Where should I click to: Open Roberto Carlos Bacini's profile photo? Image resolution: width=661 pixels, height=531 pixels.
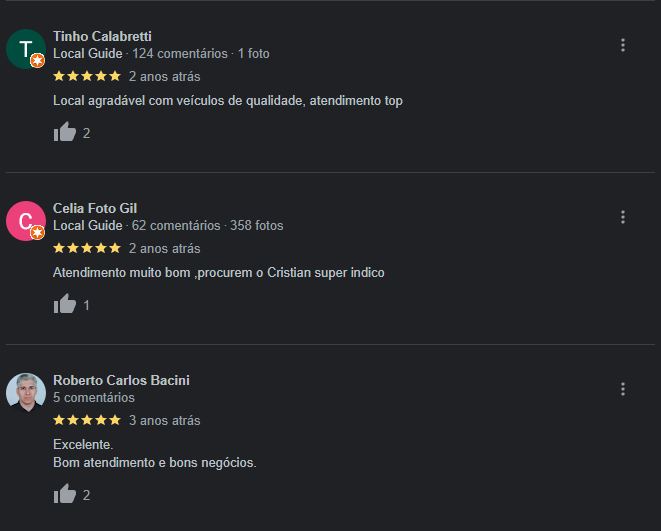pyautogui.click(x=26, y=393)
